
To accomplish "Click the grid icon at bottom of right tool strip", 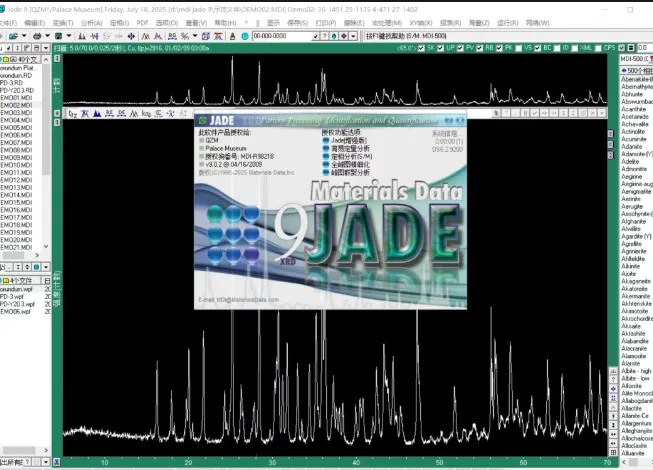I will click(x=613, y=453).
